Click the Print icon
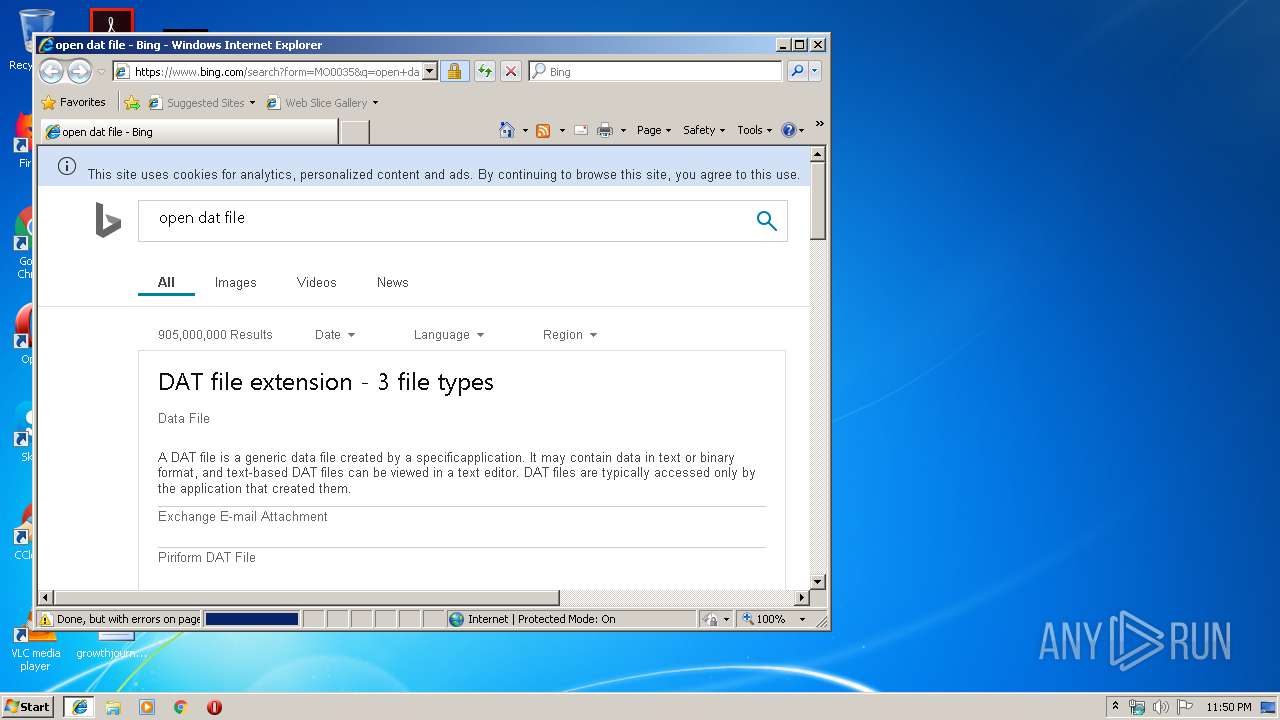This screenshot has height=720, width=1280. pyautogui.click(x=605, y=130)
